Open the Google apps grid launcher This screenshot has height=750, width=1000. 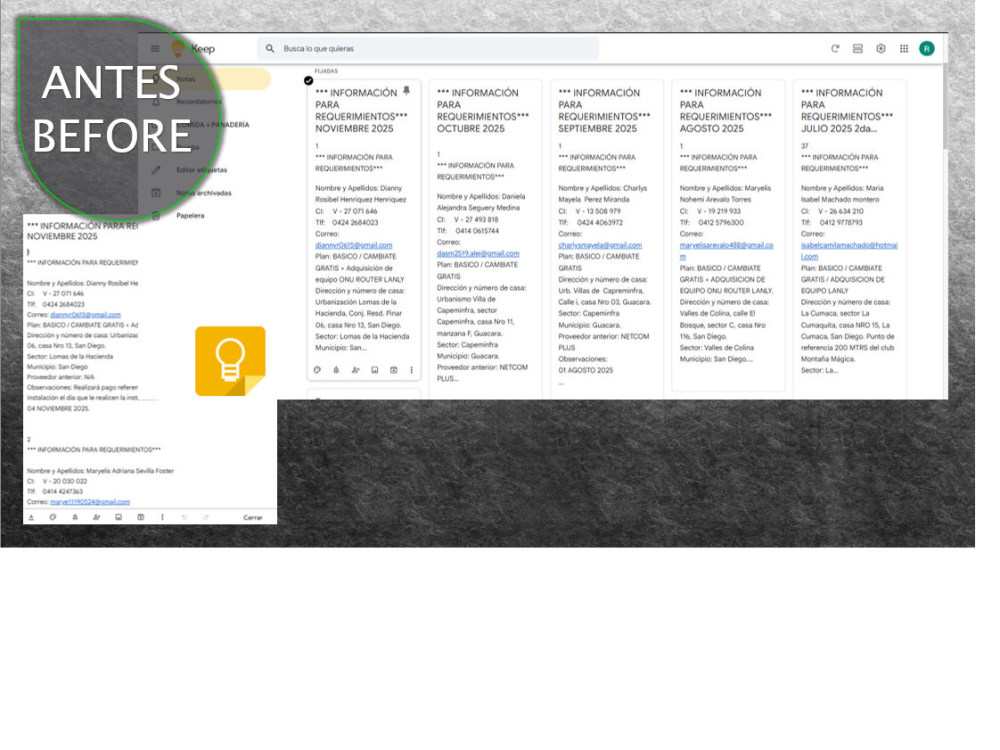click(904, 48)
